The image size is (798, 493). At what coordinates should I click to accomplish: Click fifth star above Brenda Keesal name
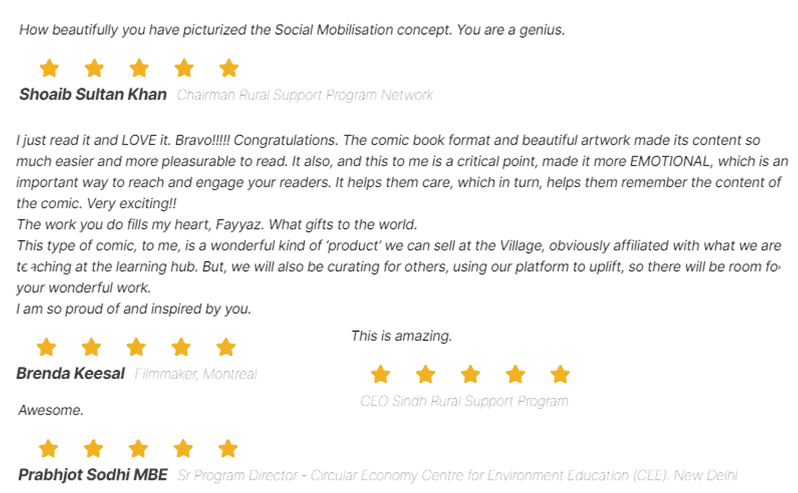(x=225, y=347)
